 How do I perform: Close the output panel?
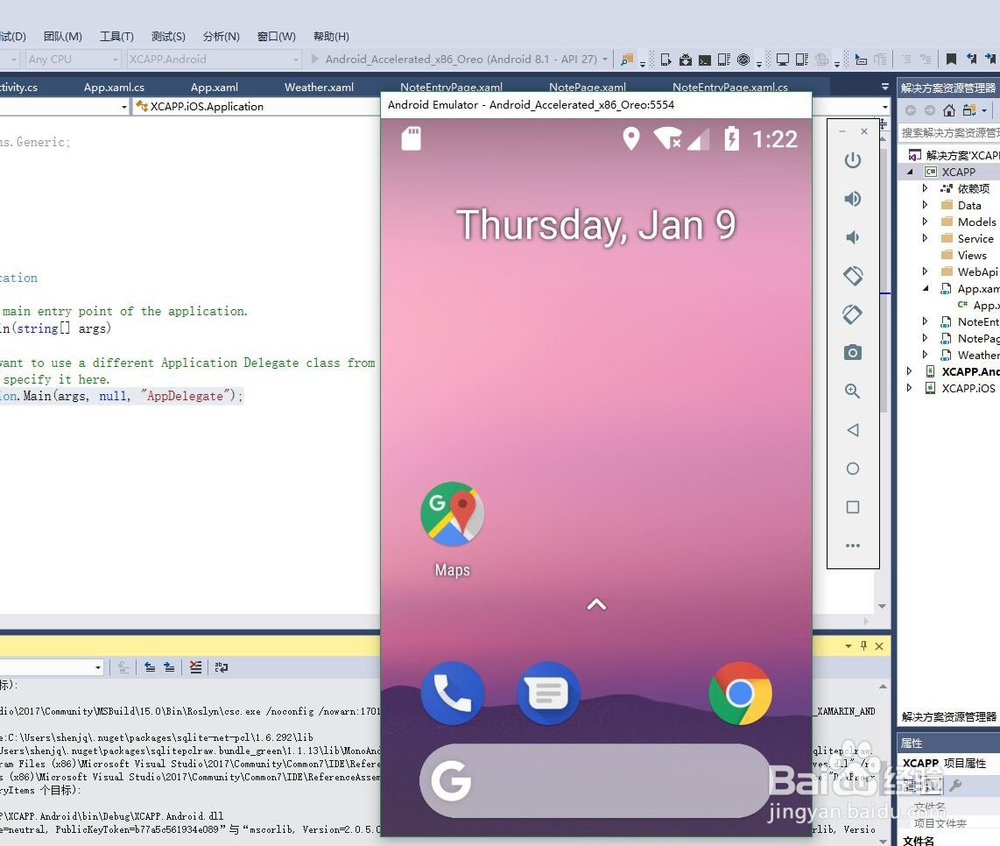879,646
